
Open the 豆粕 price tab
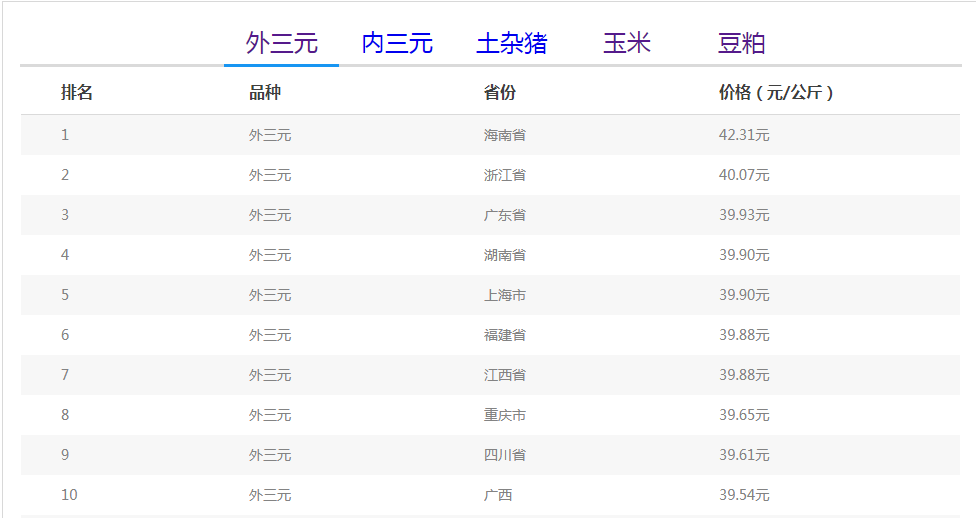(741, 43)
